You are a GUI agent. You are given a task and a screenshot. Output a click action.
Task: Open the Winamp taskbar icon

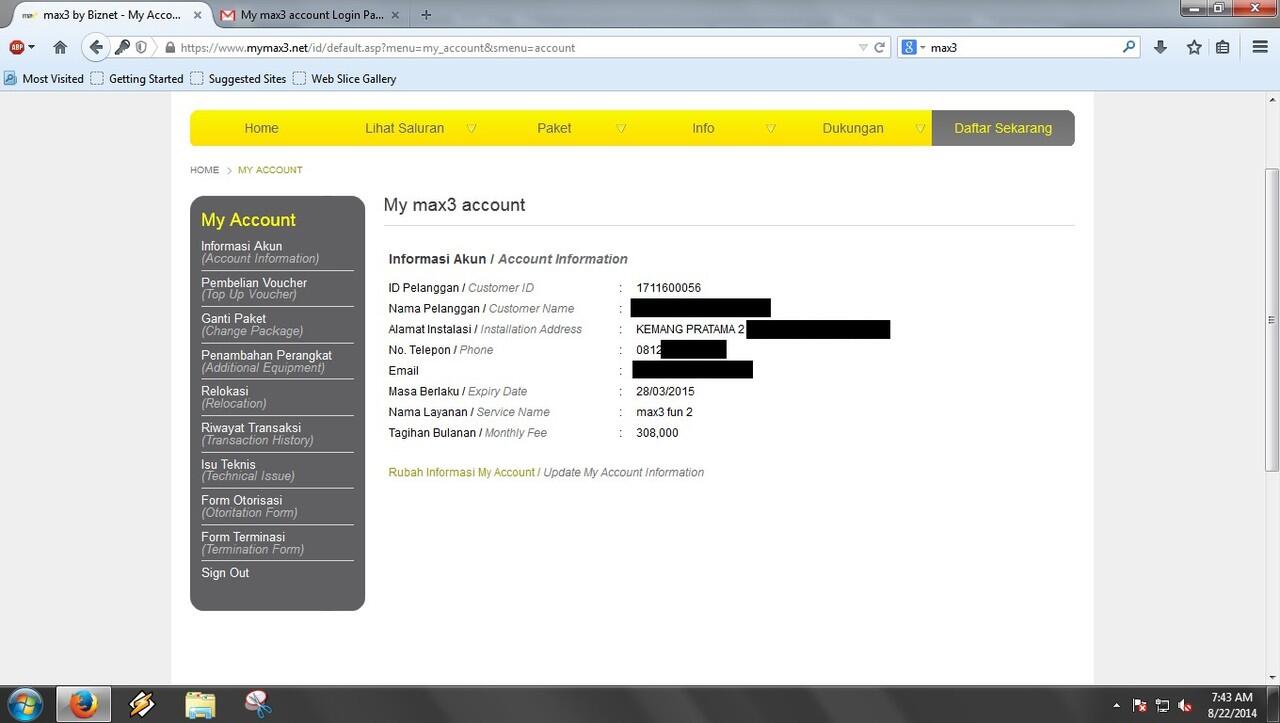coord(142,704)
